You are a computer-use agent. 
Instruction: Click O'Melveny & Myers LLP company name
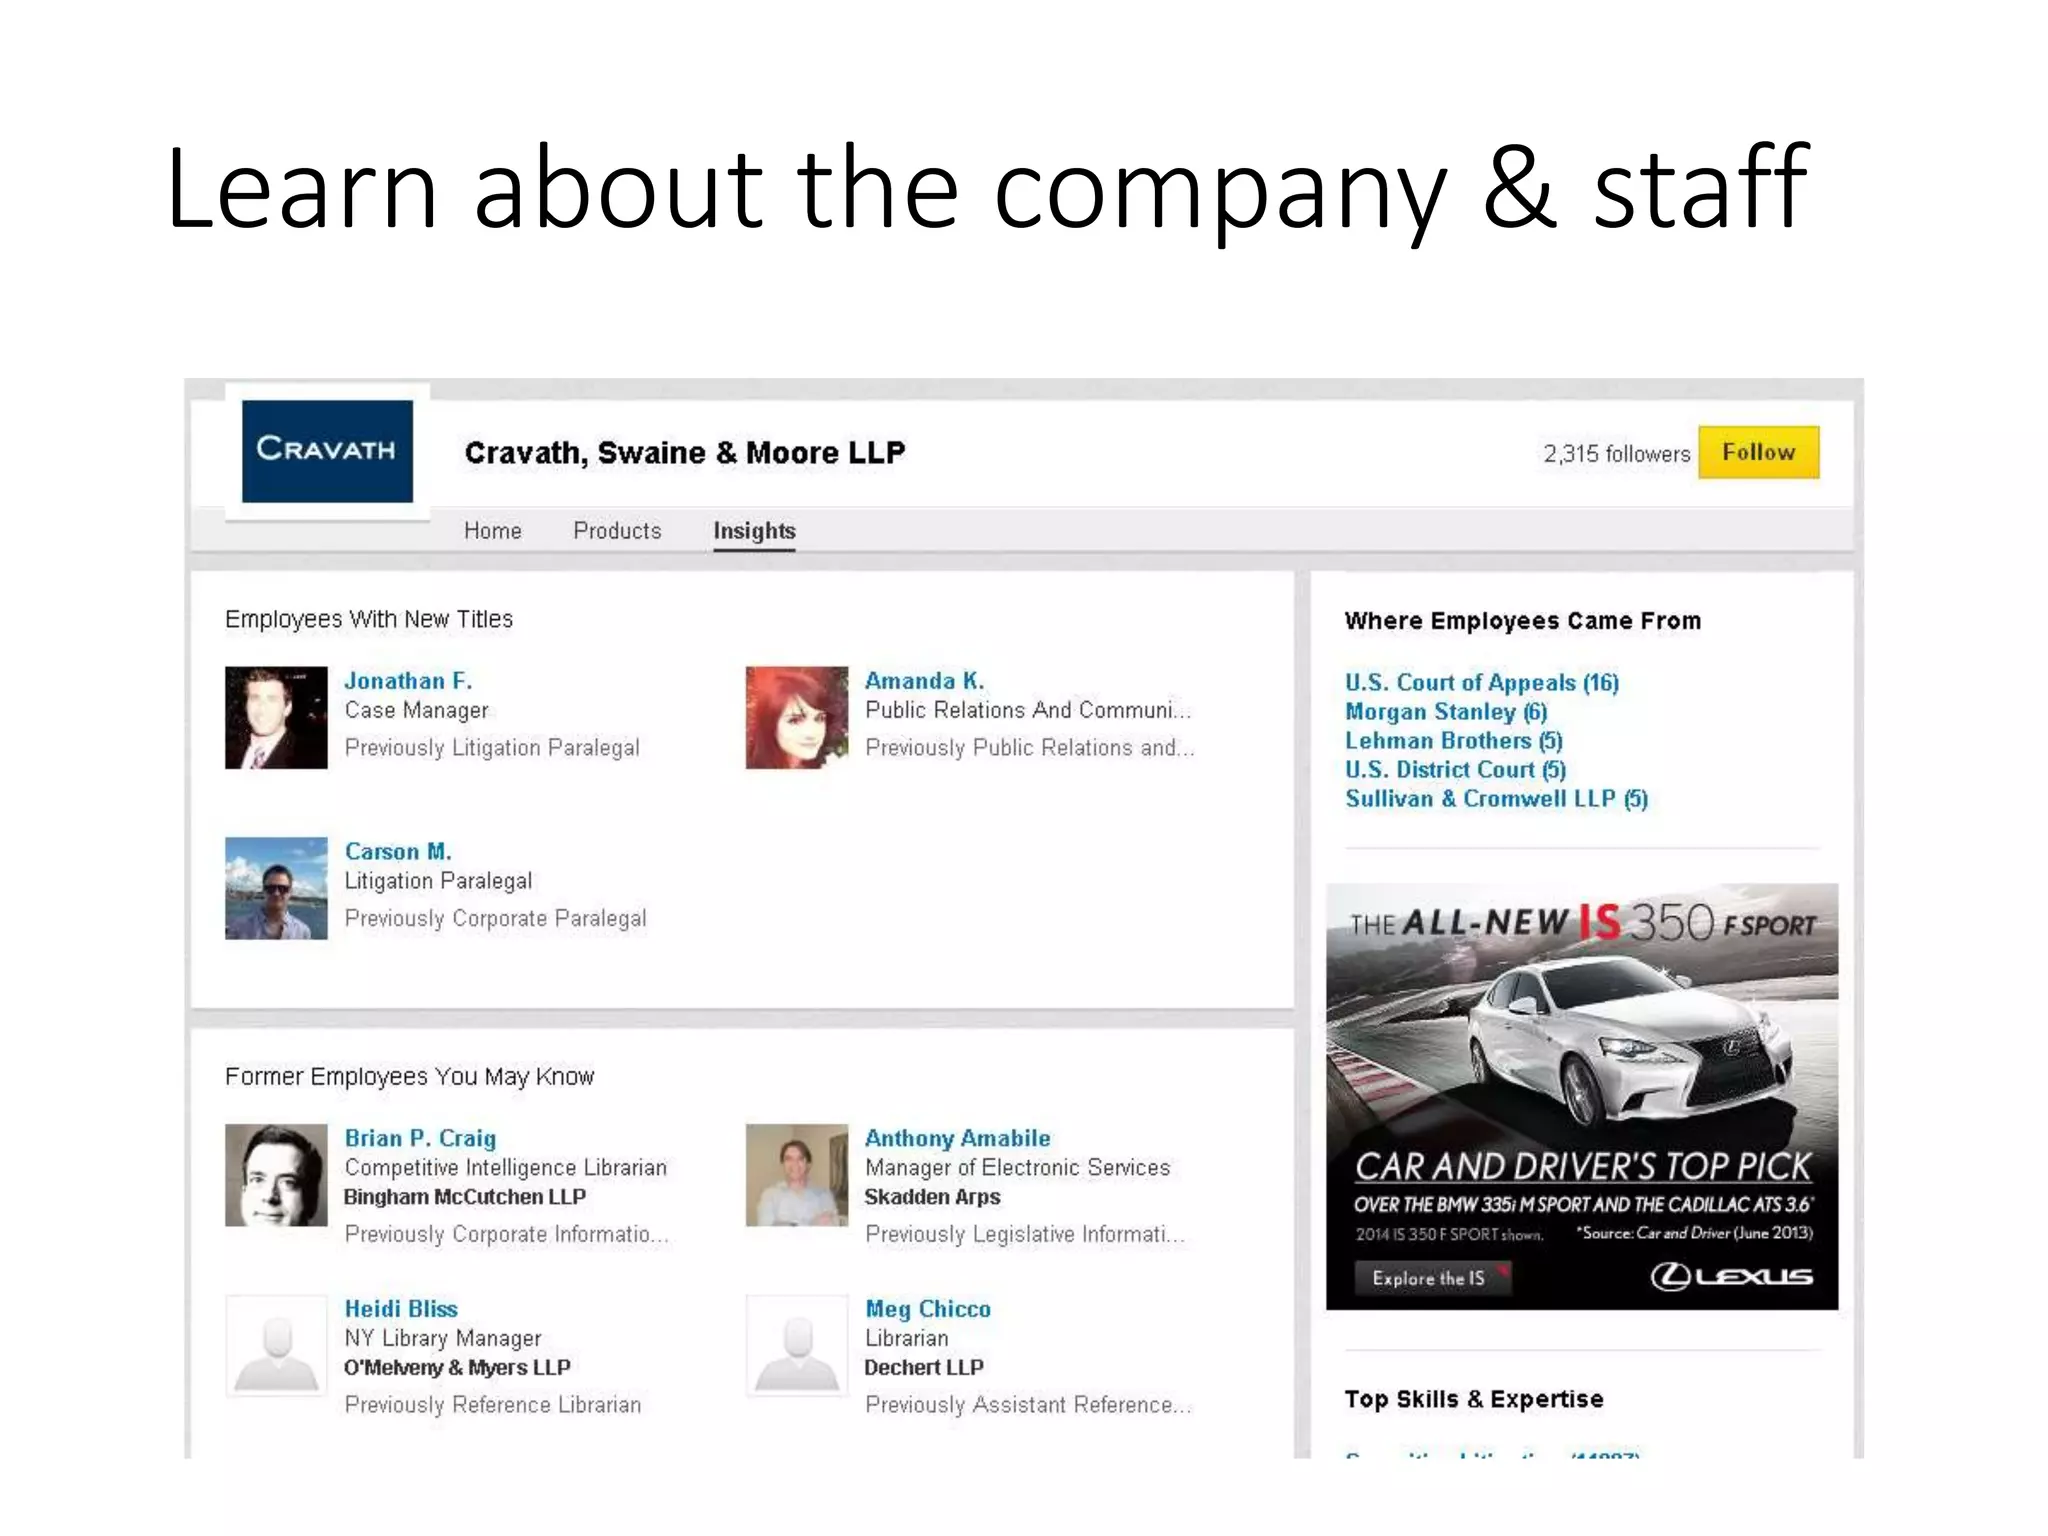point(457,1367)
